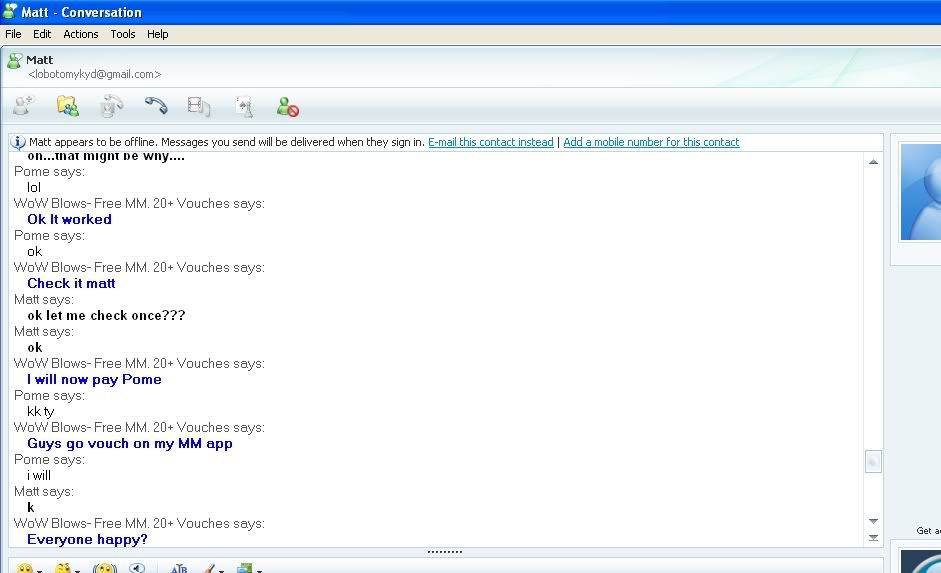Open the handwriting brush icon

pos(208,568)
